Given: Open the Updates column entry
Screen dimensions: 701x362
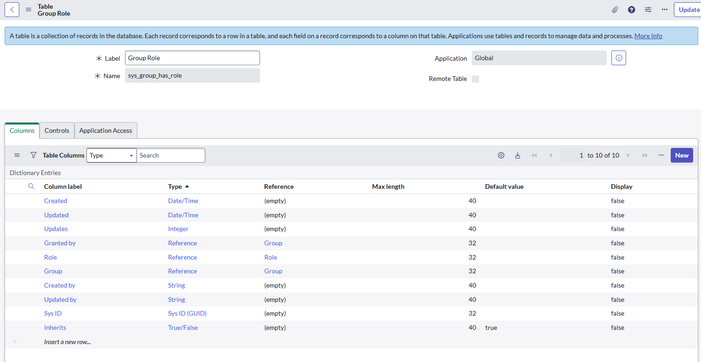Looking at the screenshot, I should 56,229.
